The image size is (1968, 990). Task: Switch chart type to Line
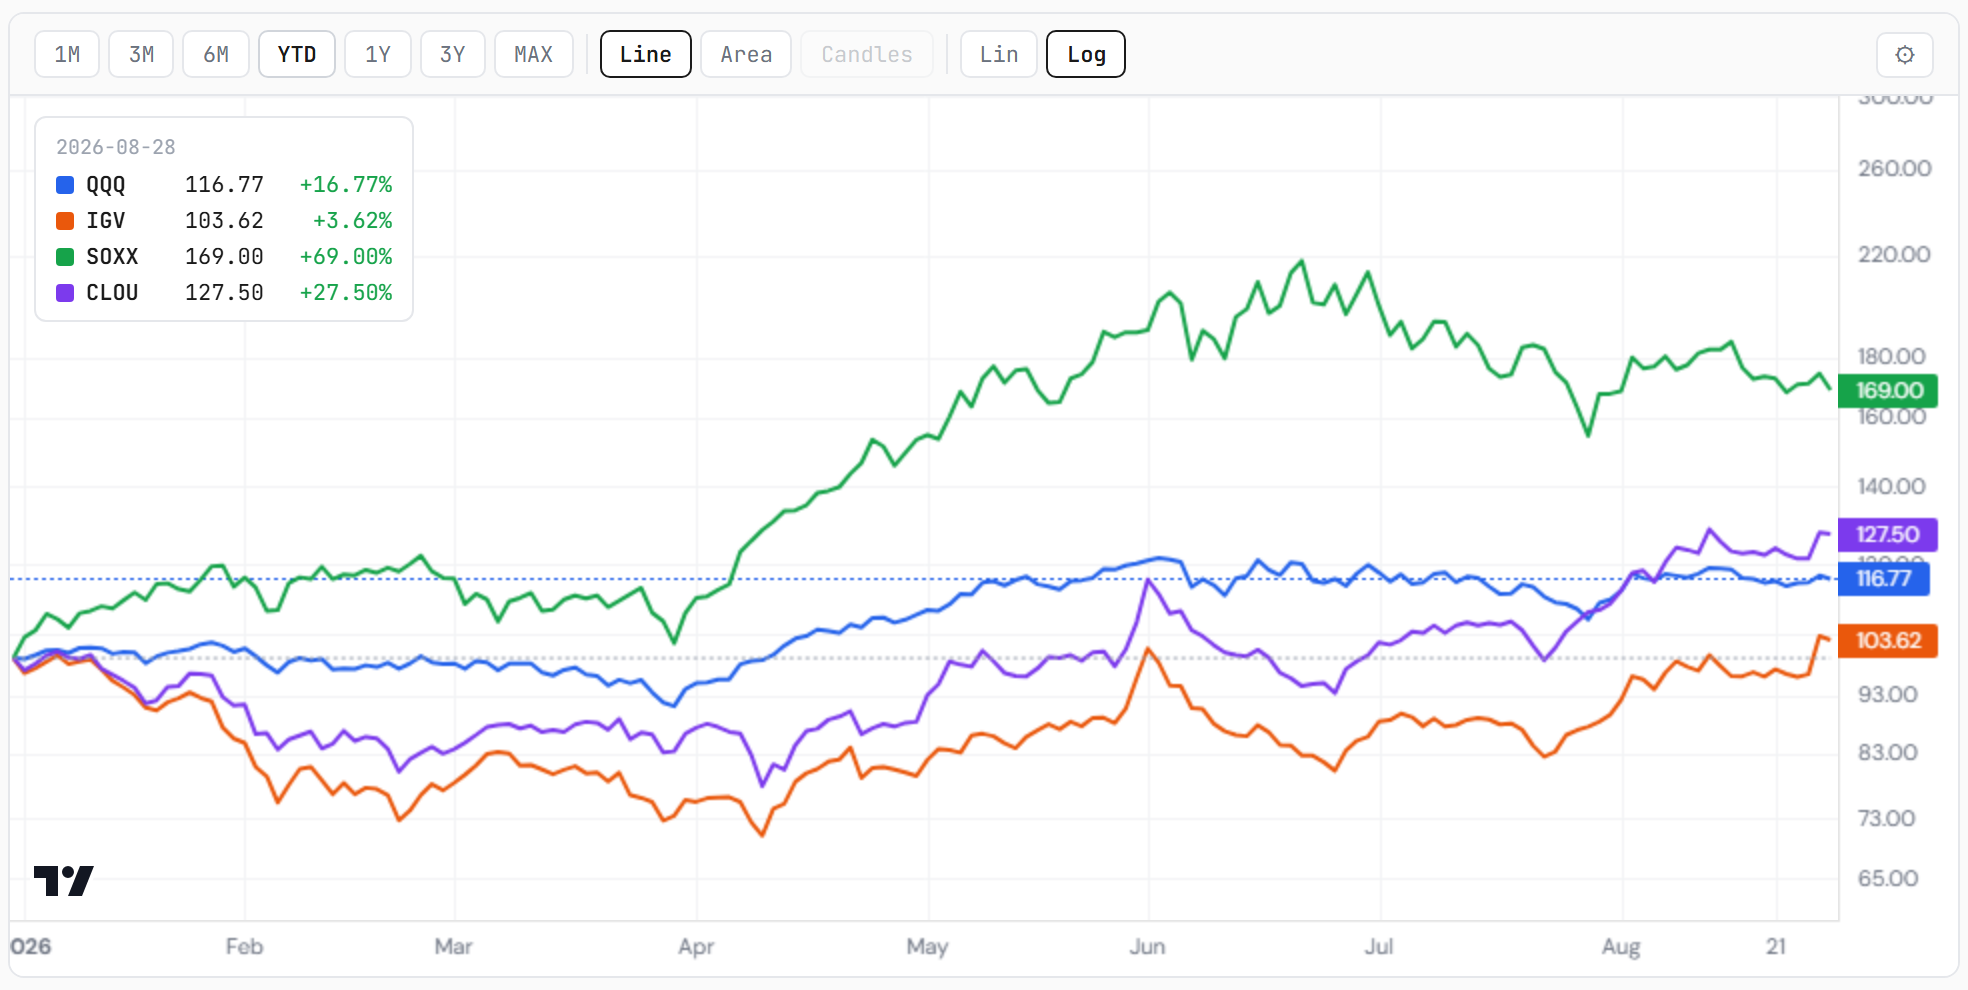[646, 54]
